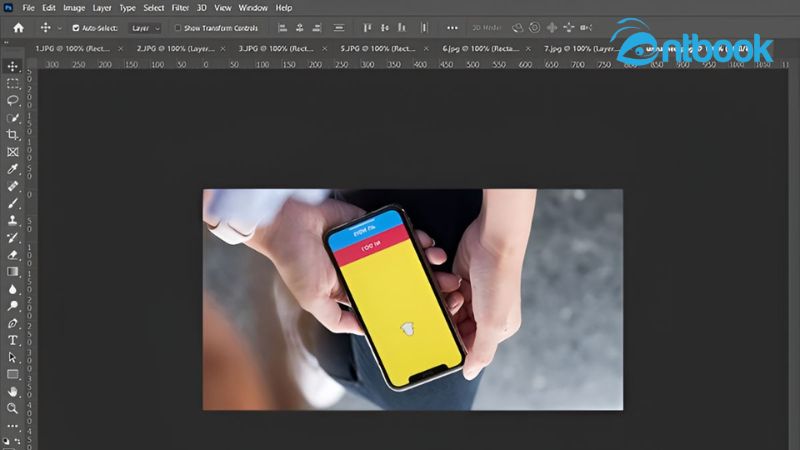Open the Edit menu
This screenshot has height=450, width=800.
pos(49,8)
